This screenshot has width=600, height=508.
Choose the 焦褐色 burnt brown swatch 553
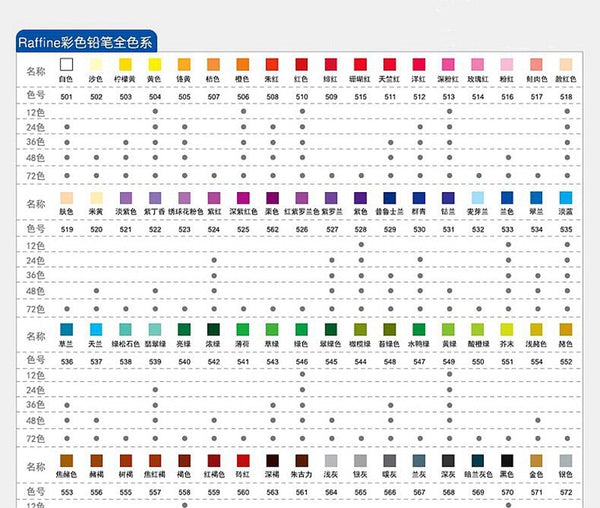67,459
